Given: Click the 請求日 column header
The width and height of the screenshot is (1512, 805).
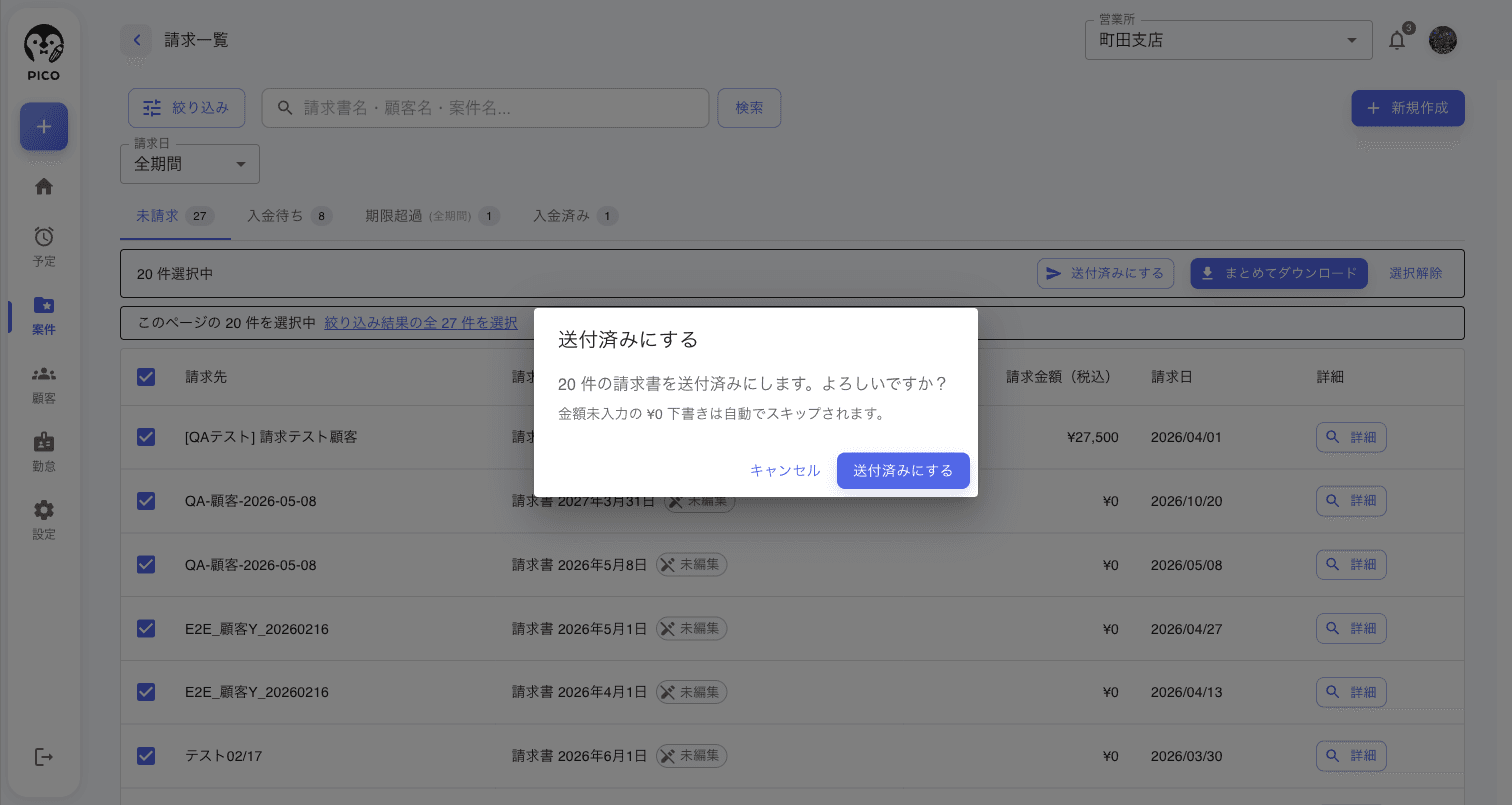Looking at the screenshot, I should pyautogui.click(x=1172, y=377).
